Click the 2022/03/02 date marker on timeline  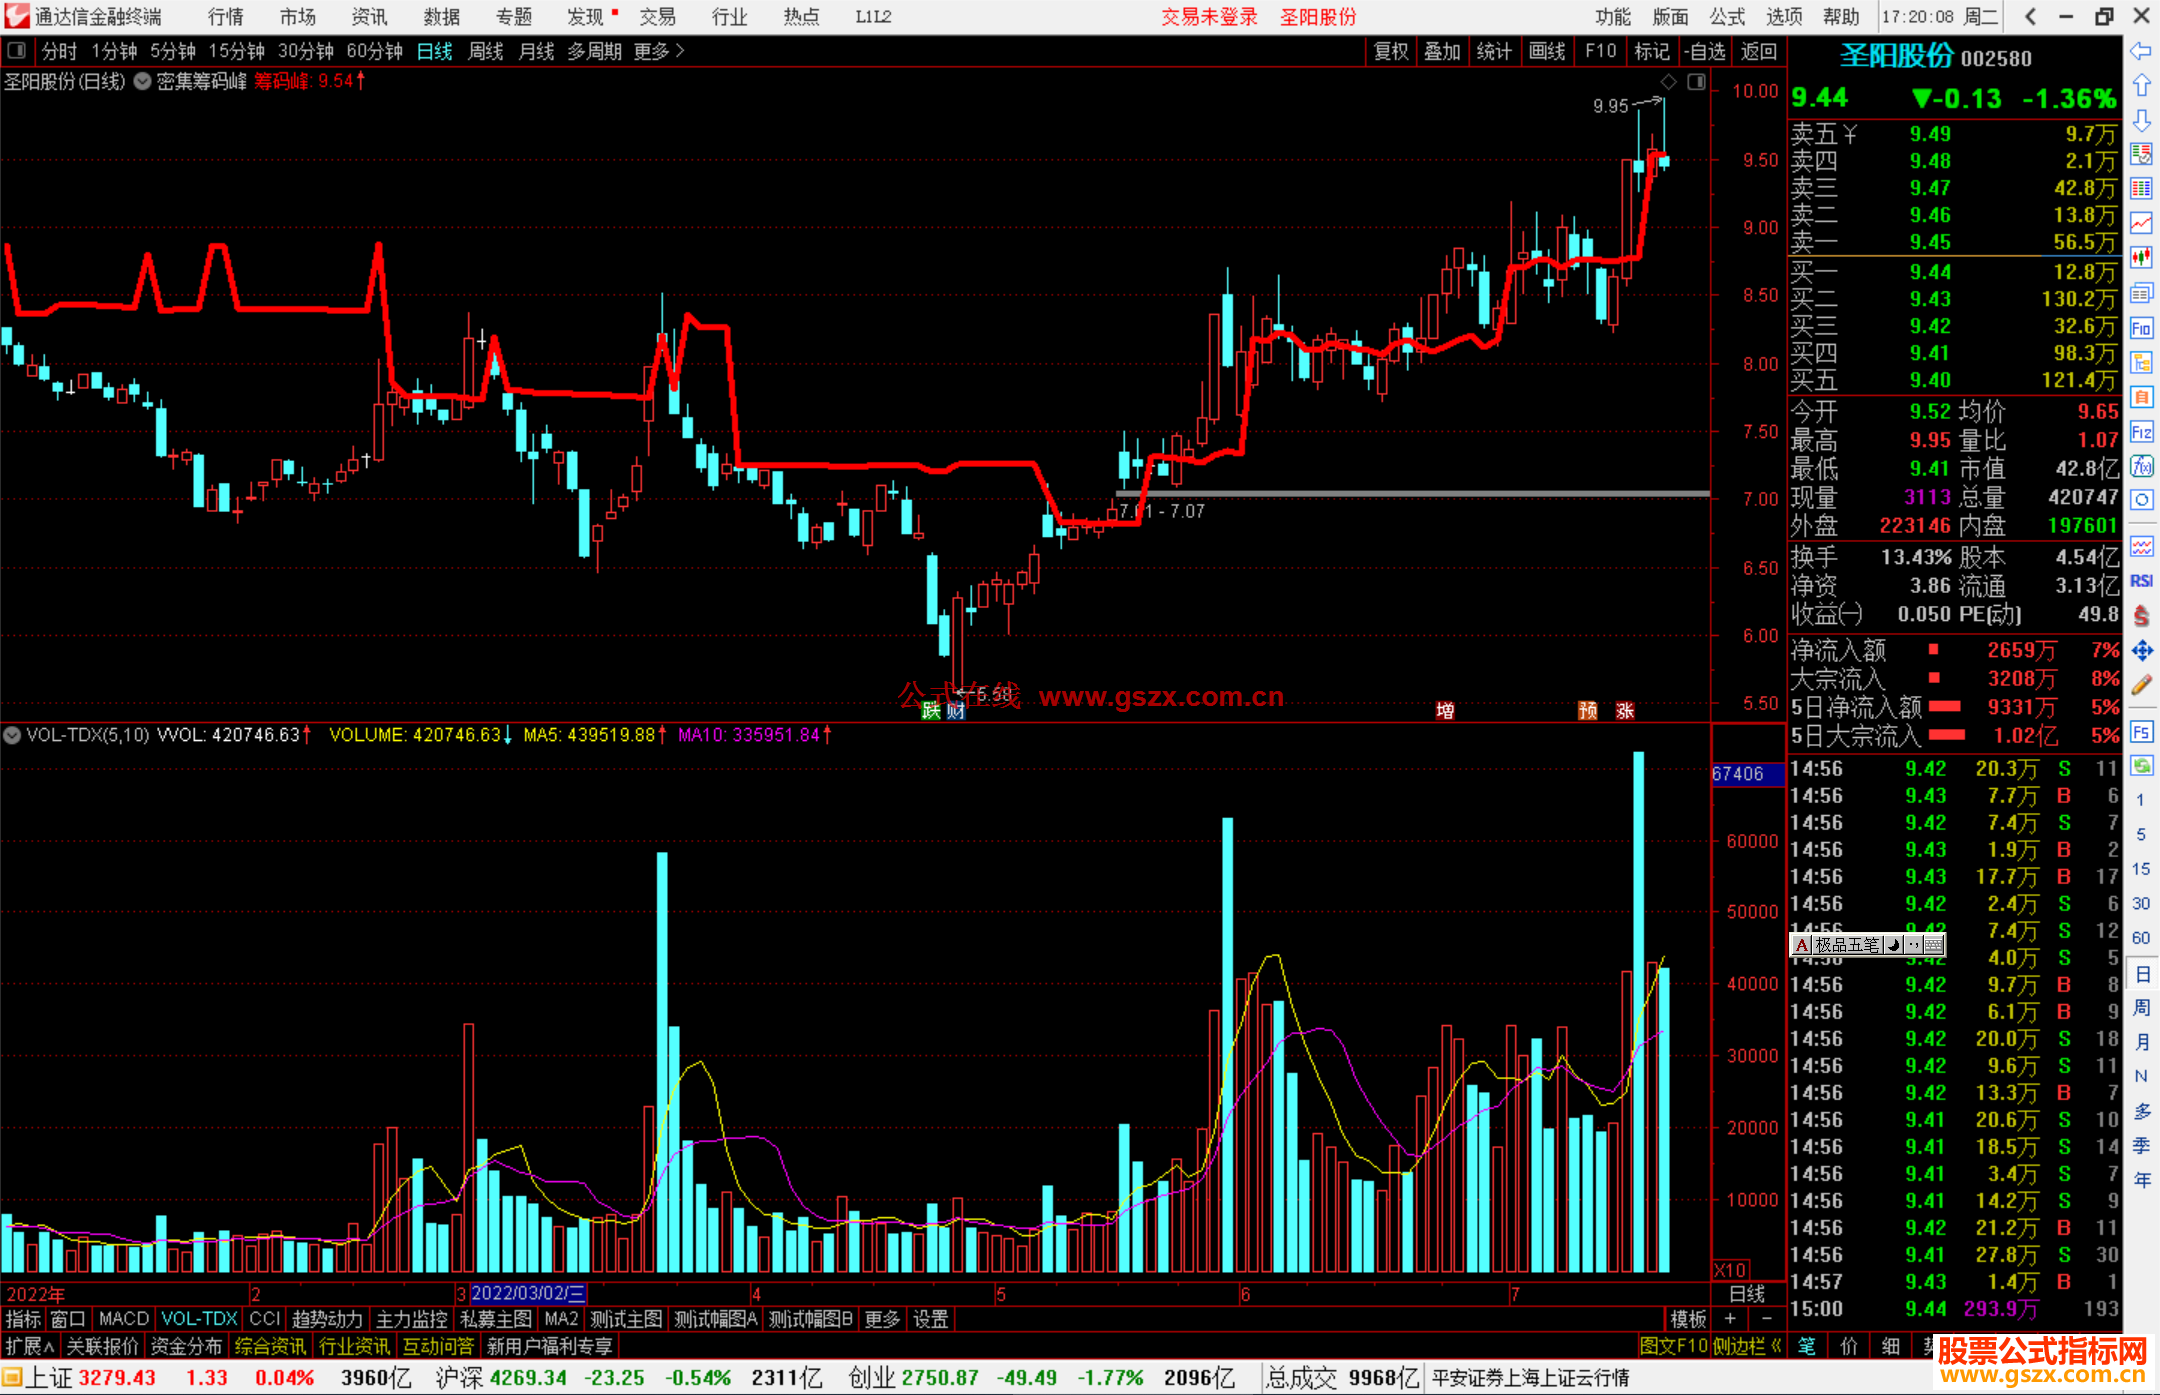pyautogui.click(x=528, y=1293)
